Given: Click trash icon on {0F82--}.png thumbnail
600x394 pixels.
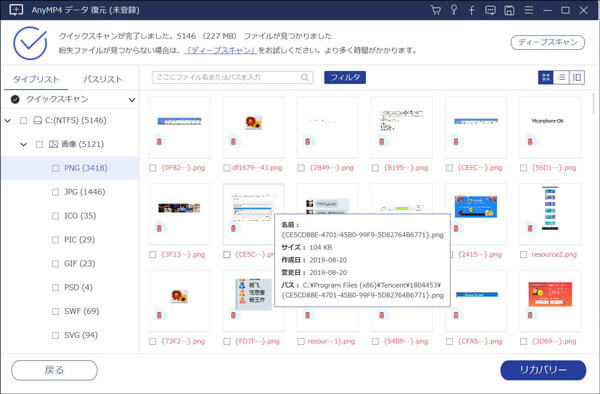Looking at the screenshot, I should (x=159, y=142).
